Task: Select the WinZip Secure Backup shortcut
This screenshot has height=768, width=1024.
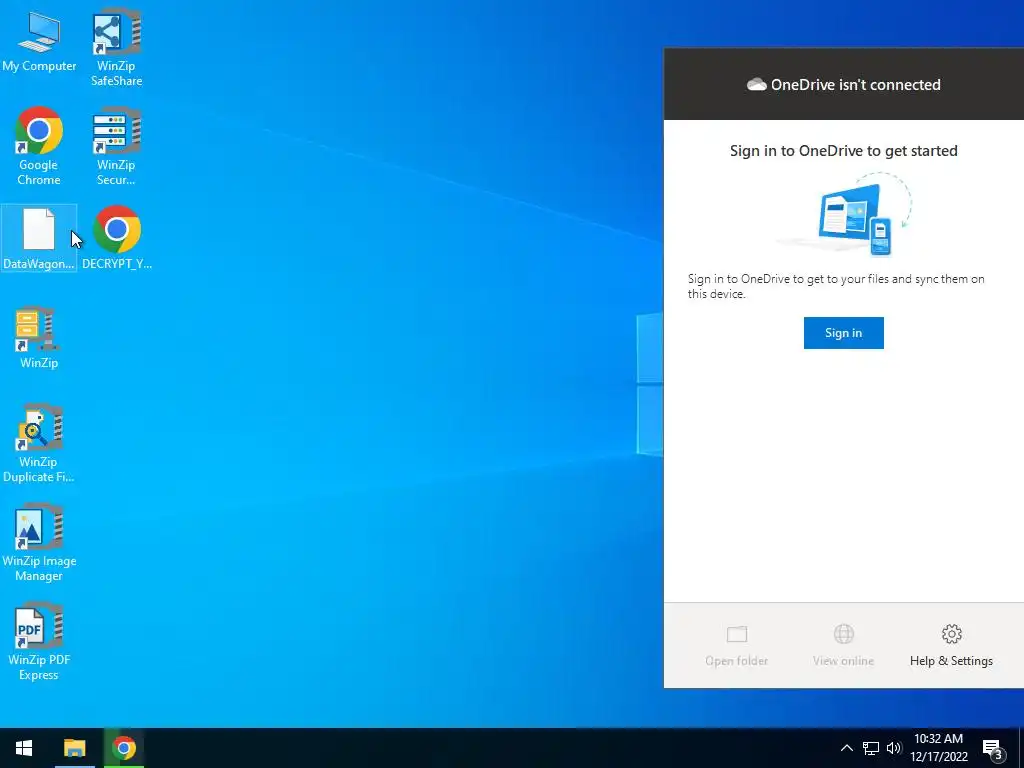Action: pos(116,146)
